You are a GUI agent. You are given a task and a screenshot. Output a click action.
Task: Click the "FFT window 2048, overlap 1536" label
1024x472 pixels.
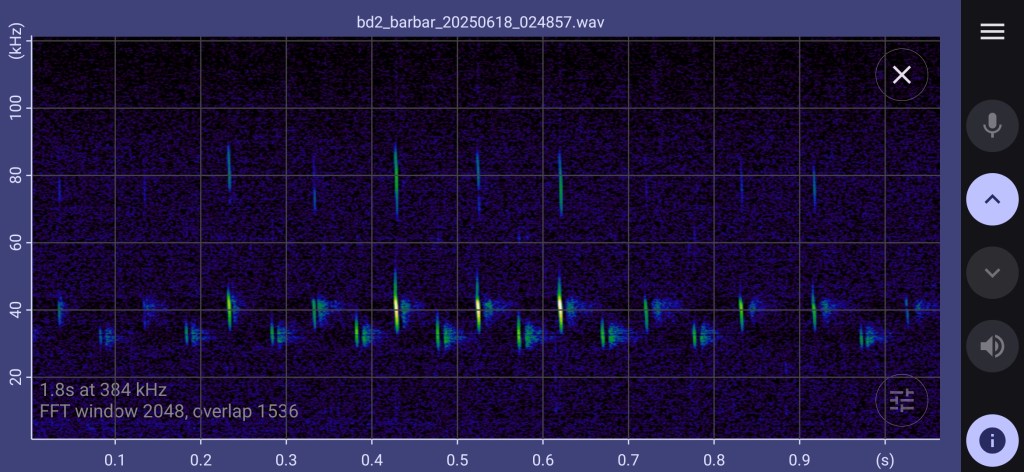pos(169,411)
